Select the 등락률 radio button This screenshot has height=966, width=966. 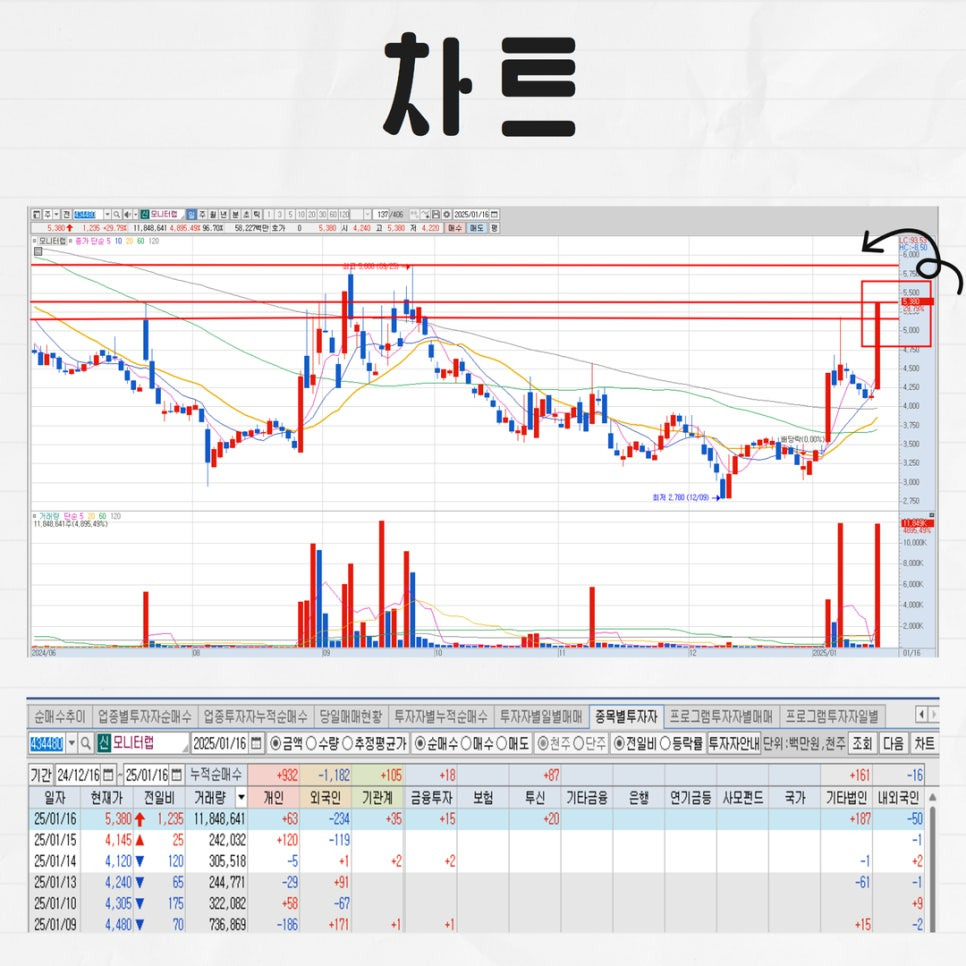point(665,744)
